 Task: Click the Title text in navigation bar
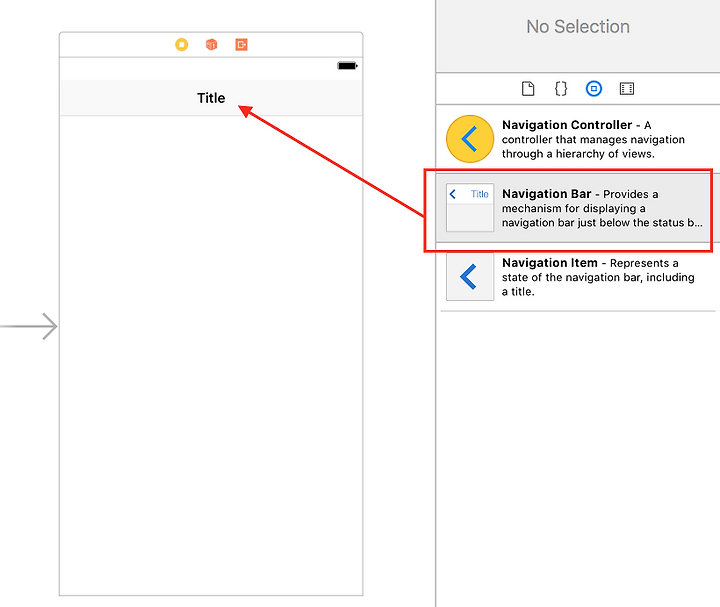(211, 98)
